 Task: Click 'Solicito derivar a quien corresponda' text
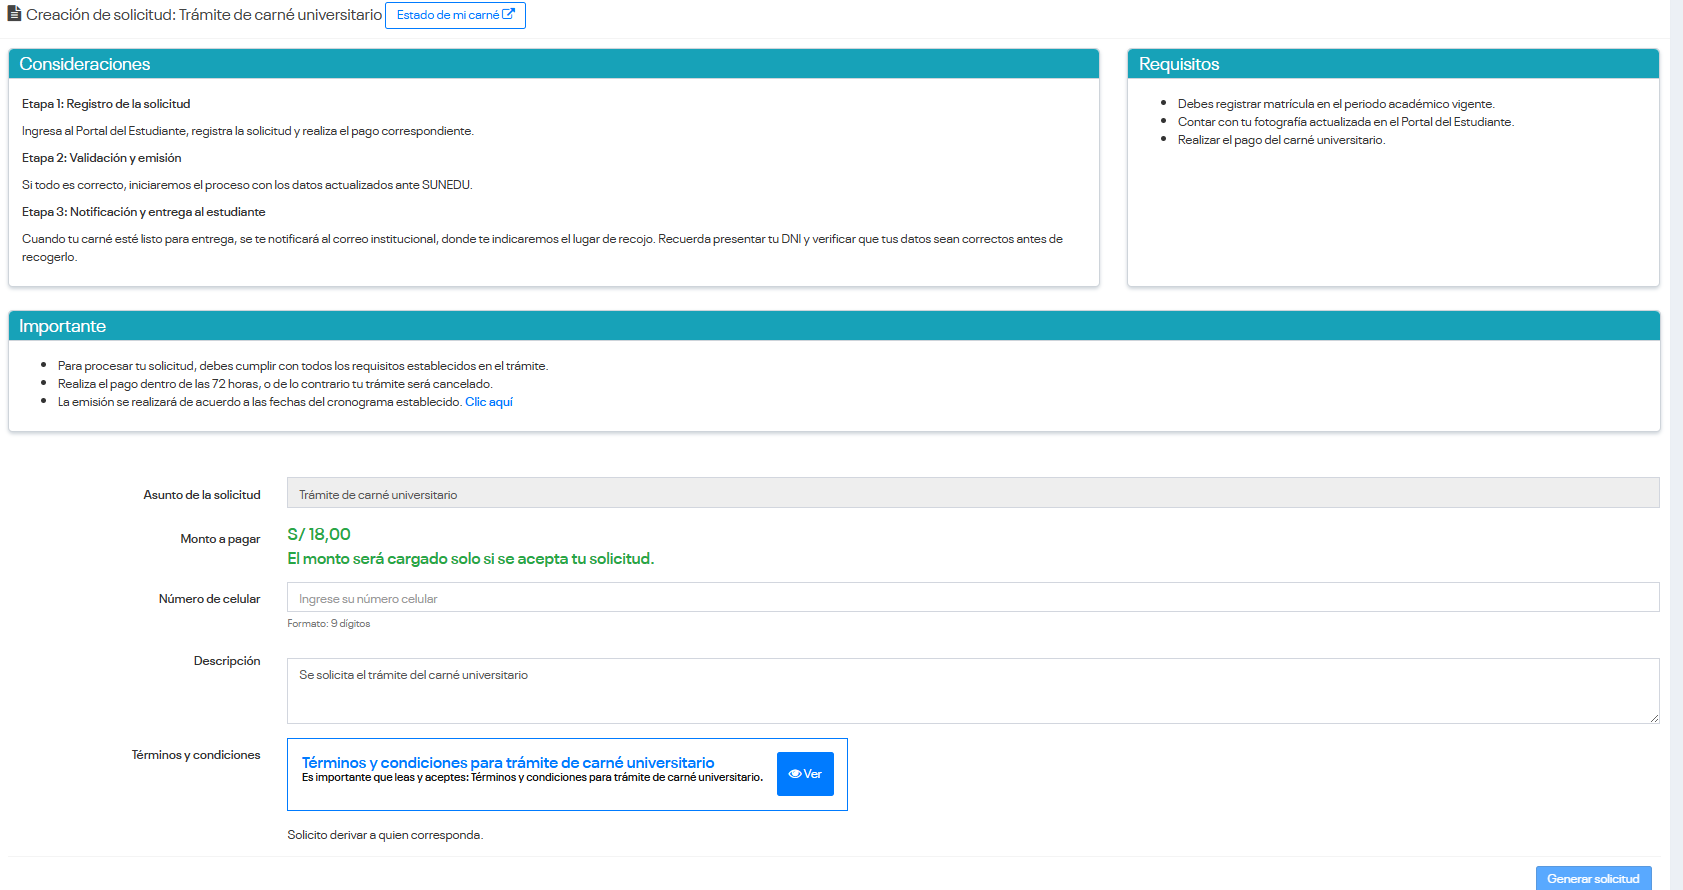(x=385, y=835)
